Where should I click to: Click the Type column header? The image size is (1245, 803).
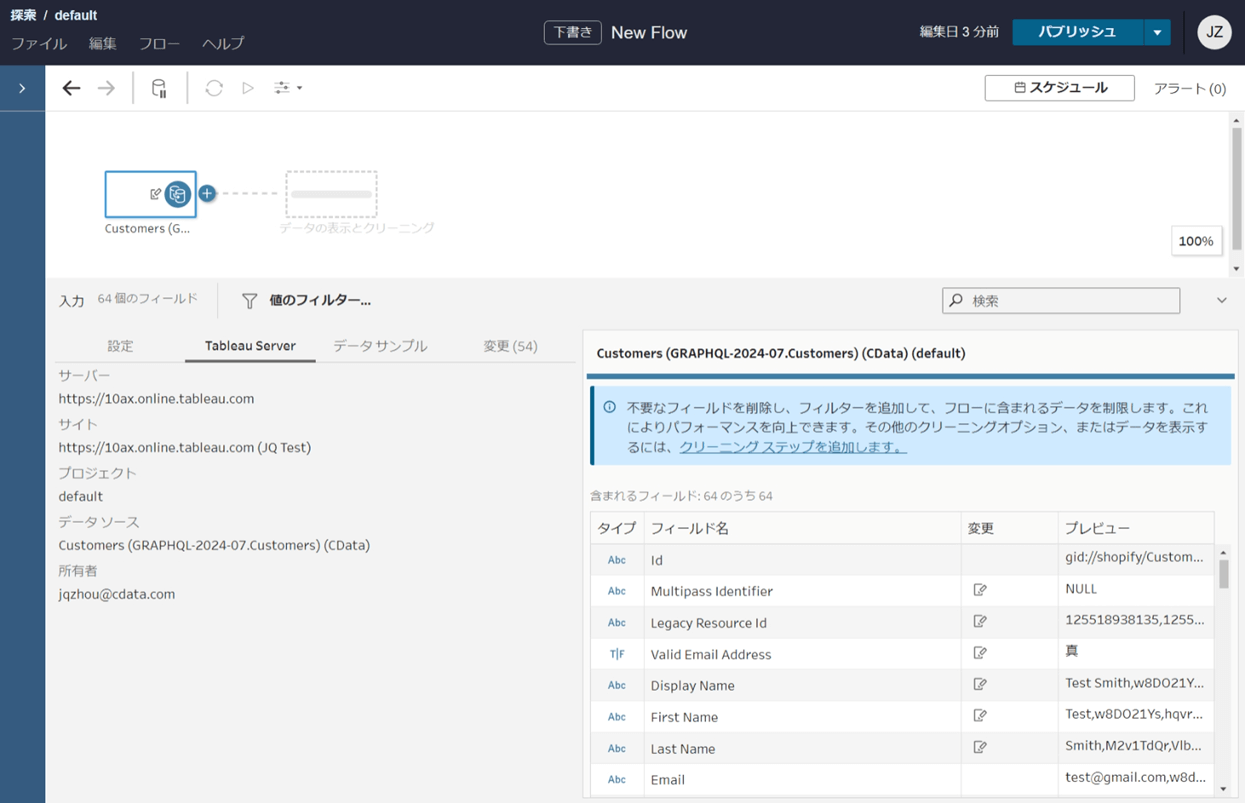coord(617,528)
